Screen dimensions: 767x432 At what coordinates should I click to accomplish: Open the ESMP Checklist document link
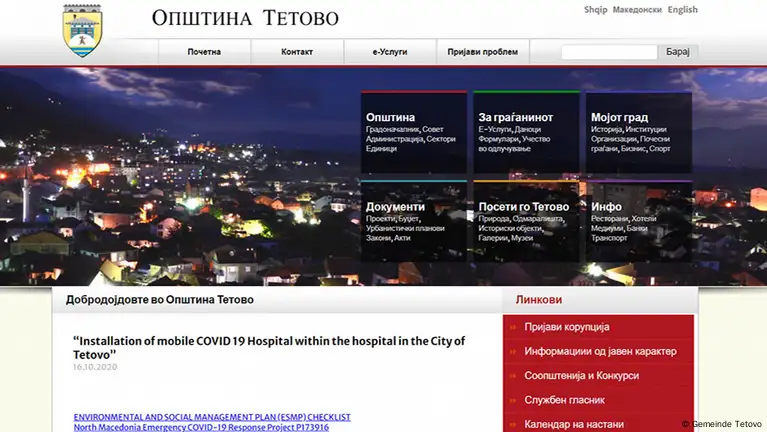click(212, 416)
